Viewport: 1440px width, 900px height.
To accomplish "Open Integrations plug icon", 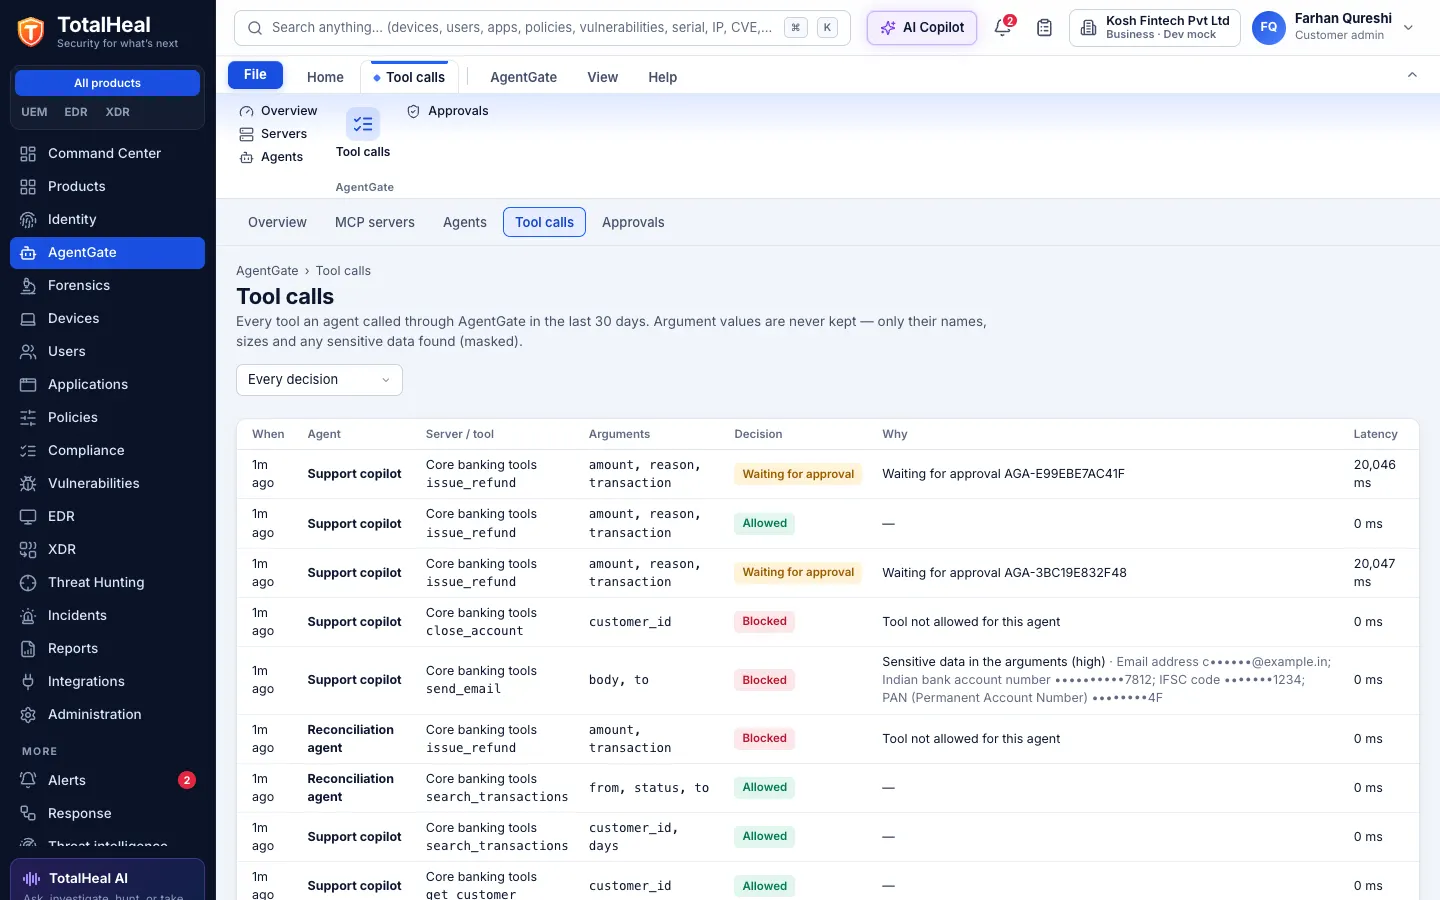I will pyautogui.click(x=28, y=681).
